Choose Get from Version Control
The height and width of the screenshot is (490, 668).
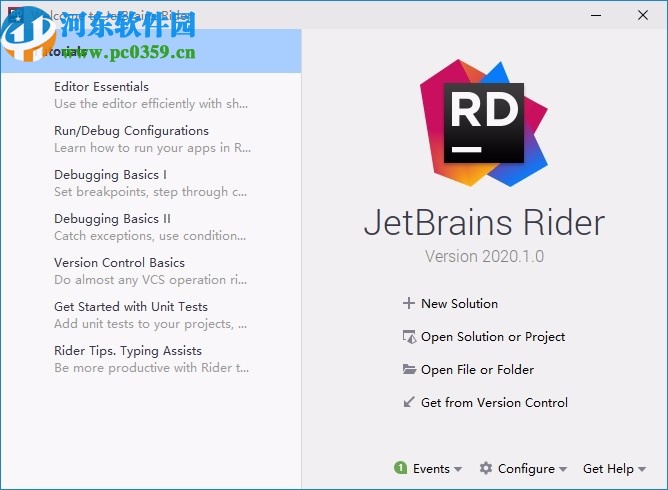click(494, 402)
